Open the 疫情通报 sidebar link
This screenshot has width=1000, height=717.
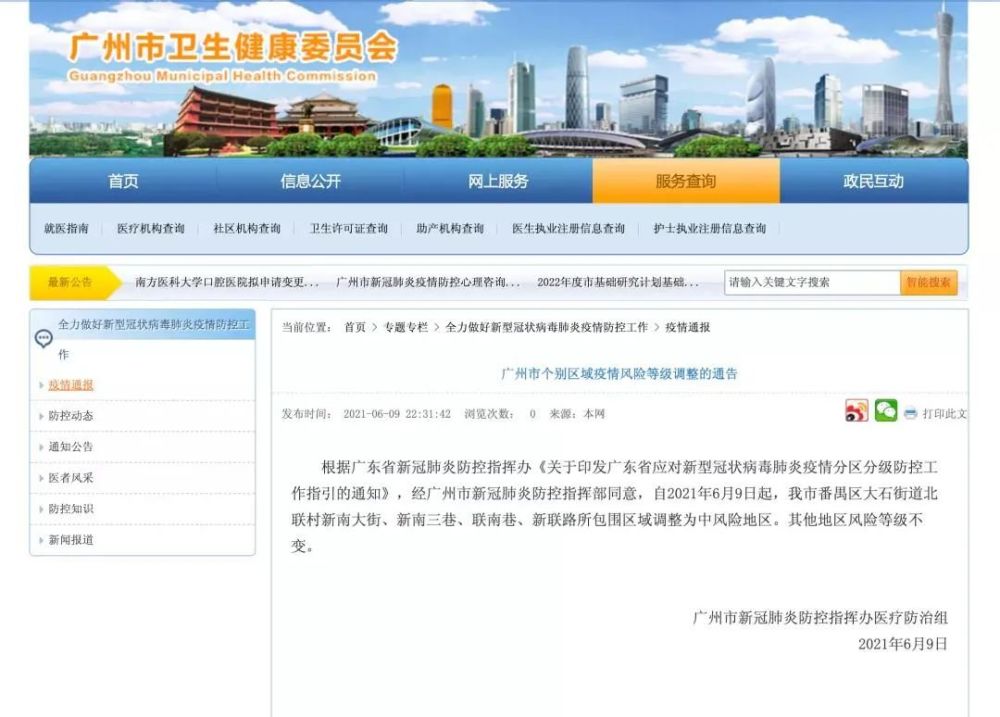pos(71,385)
